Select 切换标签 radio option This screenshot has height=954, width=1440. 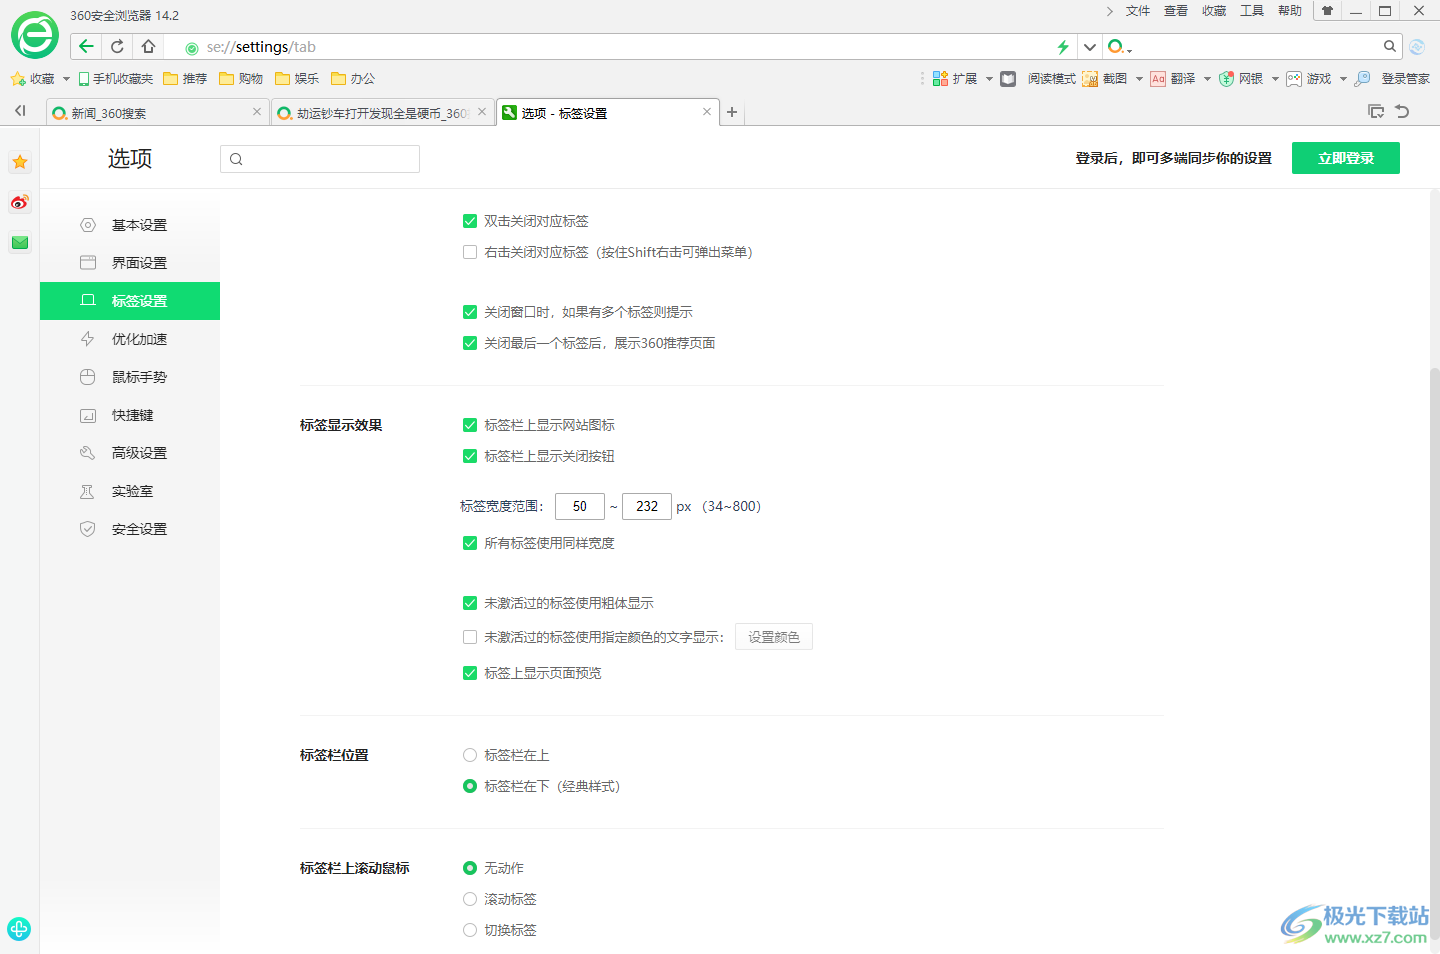point(470,930)
